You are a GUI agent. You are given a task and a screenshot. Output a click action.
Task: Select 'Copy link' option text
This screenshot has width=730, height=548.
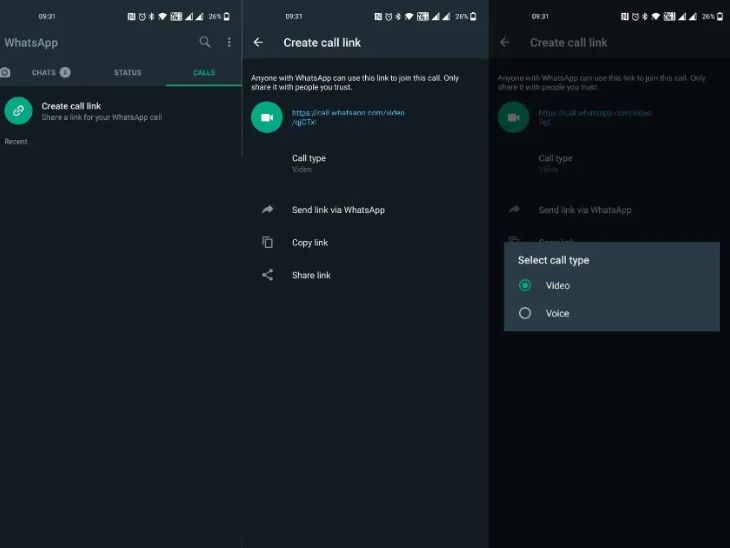tap(310, 243)
